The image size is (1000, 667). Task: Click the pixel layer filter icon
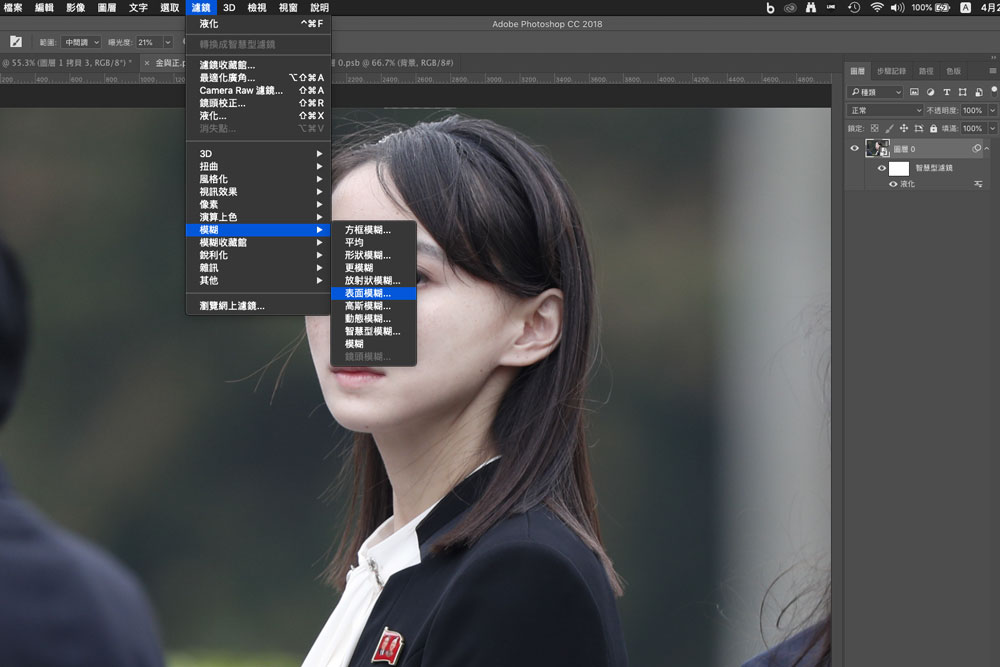914,92
